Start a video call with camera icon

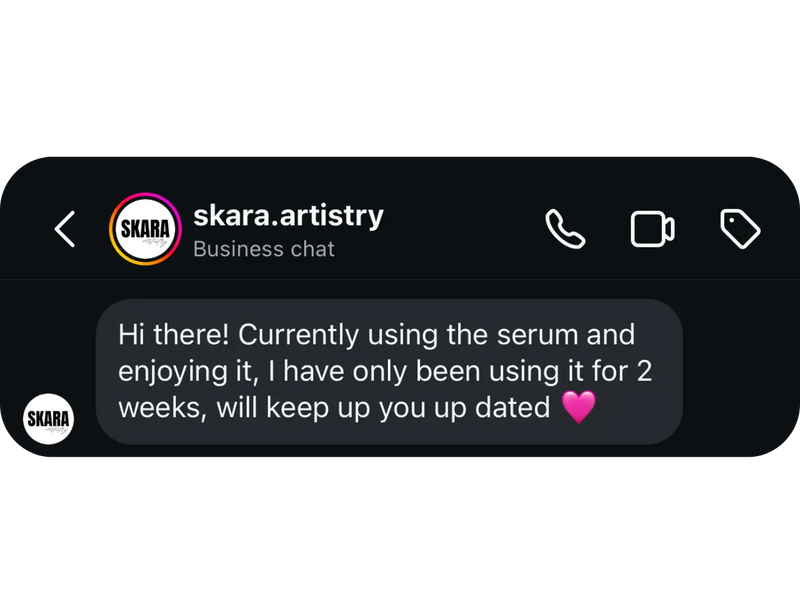[653, 229]
